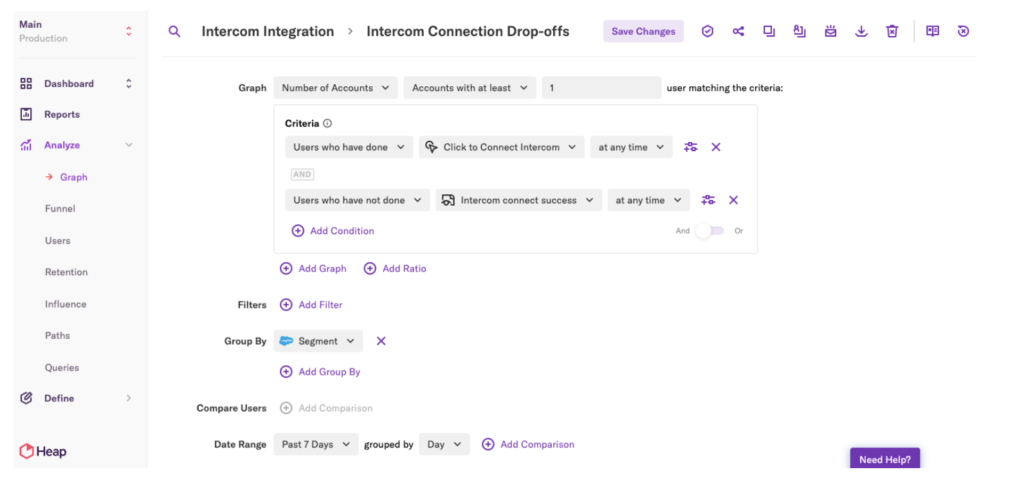Toggle the And/Or switch
The height and width of the screenshot is (481, 1024).
coord(709,230)
